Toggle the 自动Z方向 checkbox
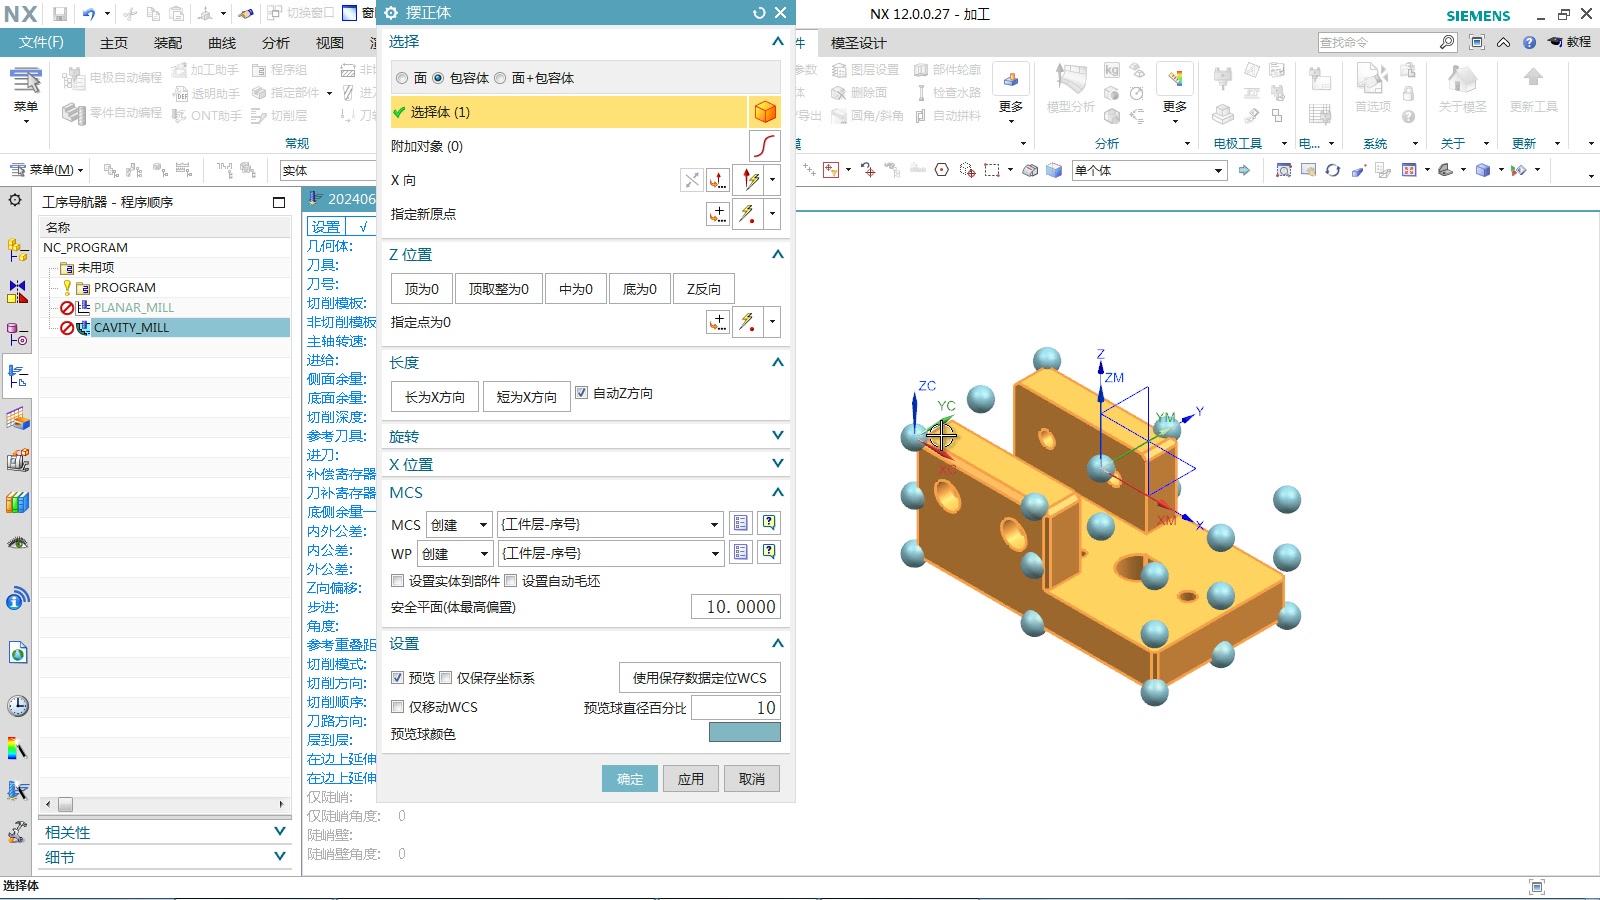Viewport: 1600px width, 900px height. 581,393
